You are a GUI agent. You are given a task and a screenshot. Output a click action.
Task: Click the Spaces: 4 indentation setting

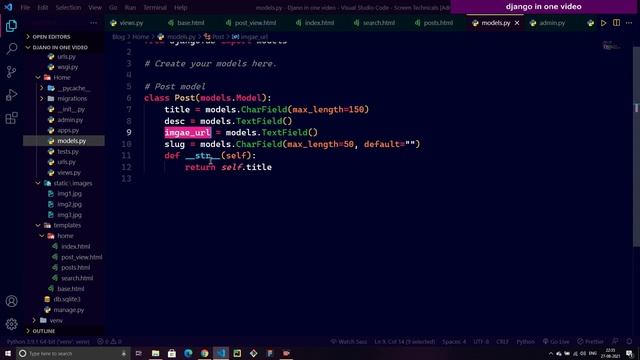pos(454,342)
